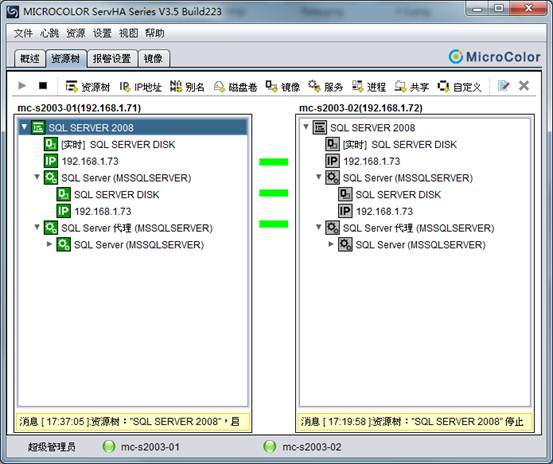Select left tree row SQL SERVER 2008
This screenshot has width=553, height=464.
(133, 128)
